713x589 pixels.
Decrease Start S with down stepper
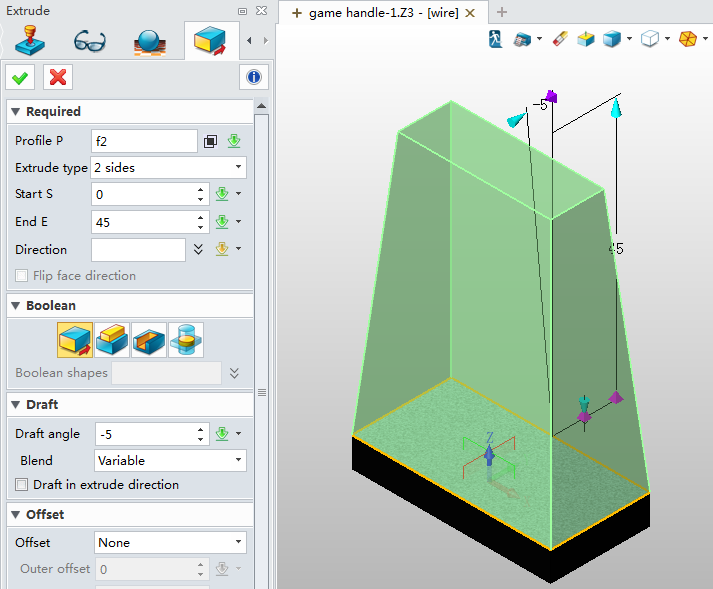point(201,200)
